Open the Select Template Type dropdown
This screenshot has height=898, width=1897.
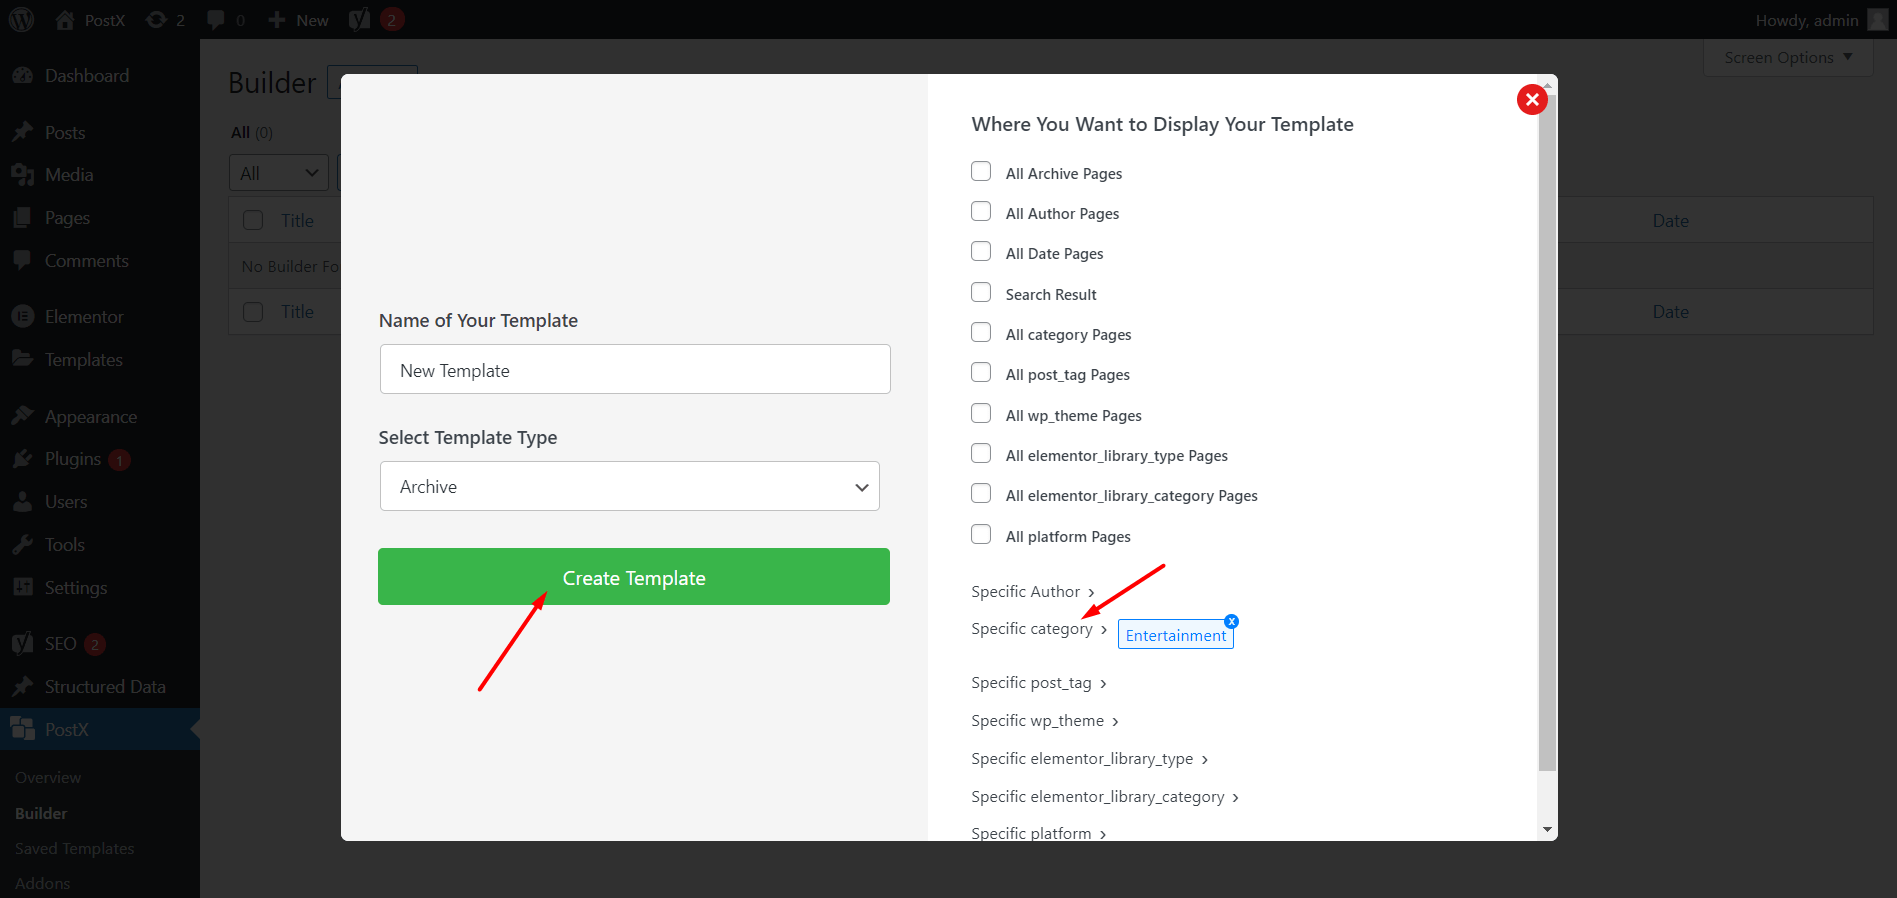630,486
